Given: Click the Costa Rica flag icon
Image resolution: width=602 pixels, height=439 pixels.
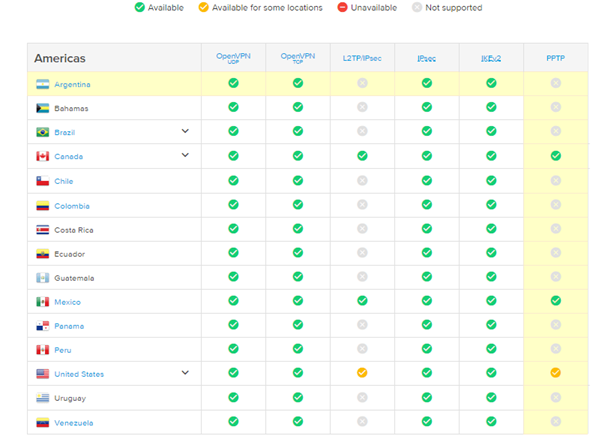Looking at the screenshot, I should (43, 230).
